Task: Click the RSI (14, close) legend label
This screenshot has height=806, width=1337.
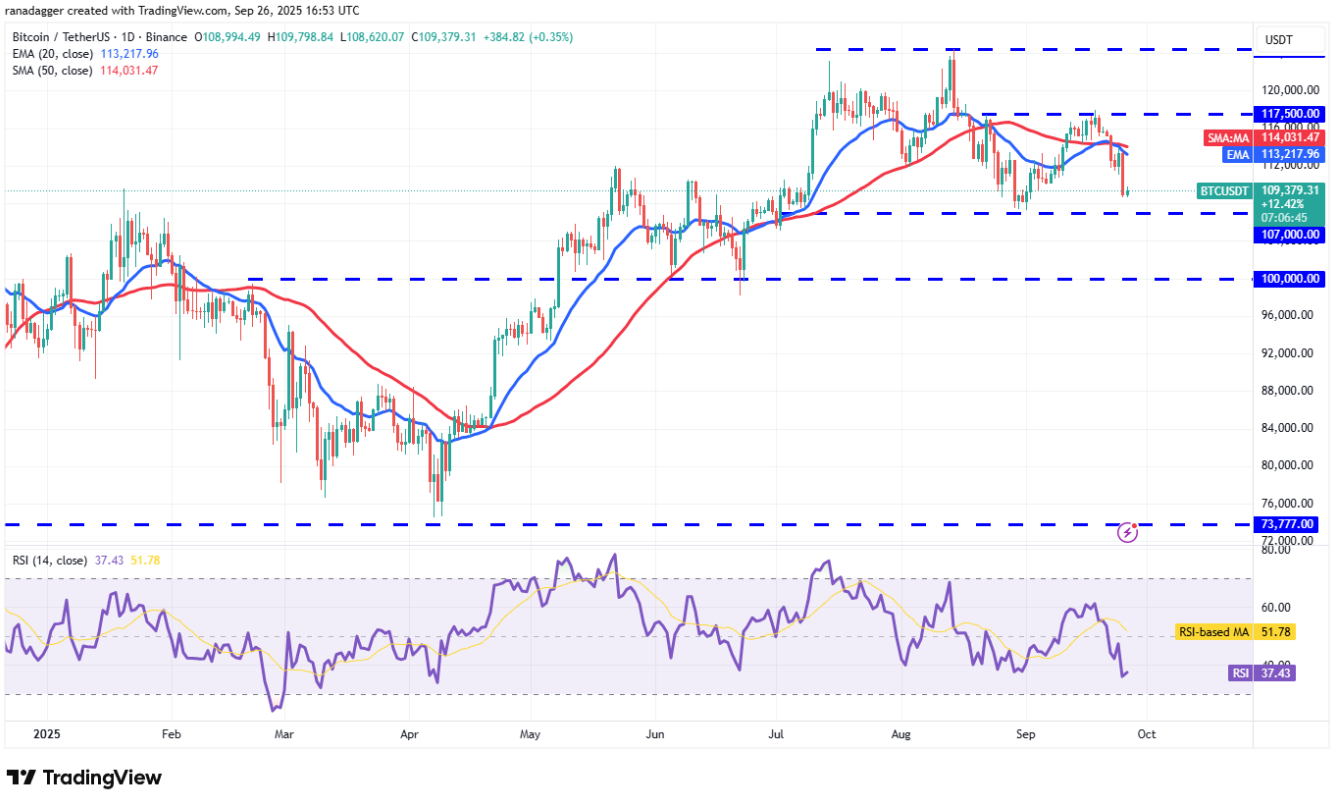Action: click(49, 560)
